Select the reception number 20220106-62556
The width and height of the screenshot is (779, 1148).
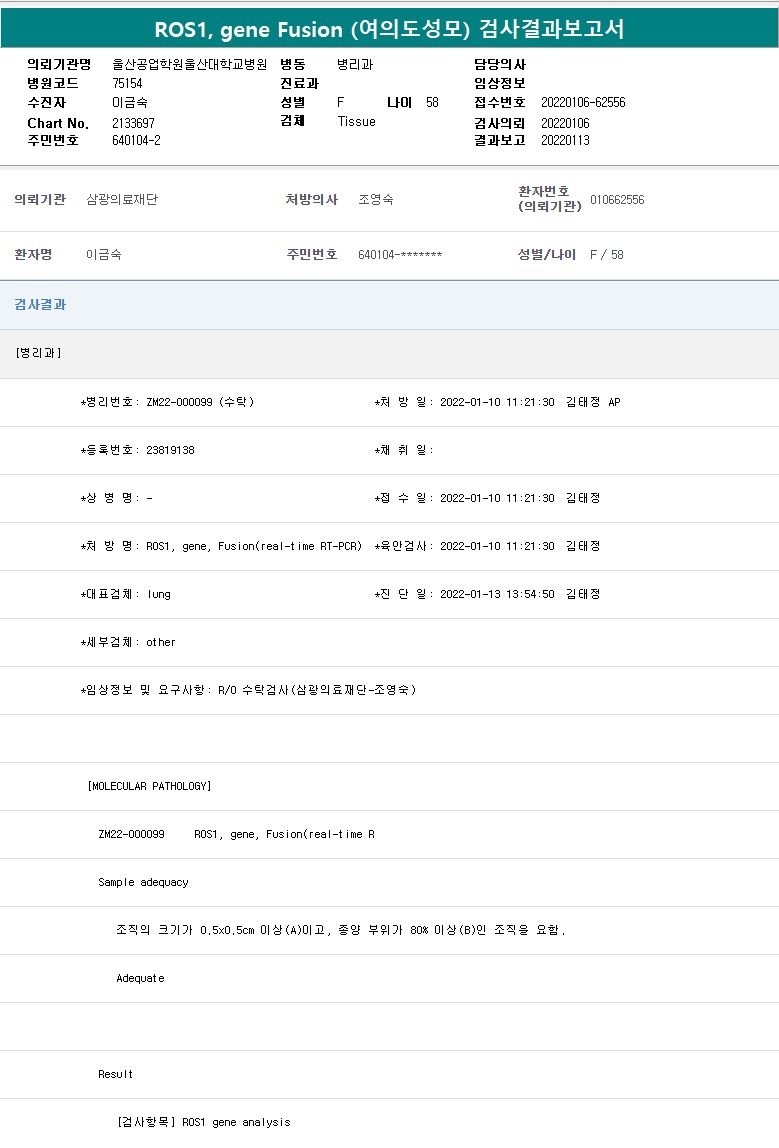583,102
